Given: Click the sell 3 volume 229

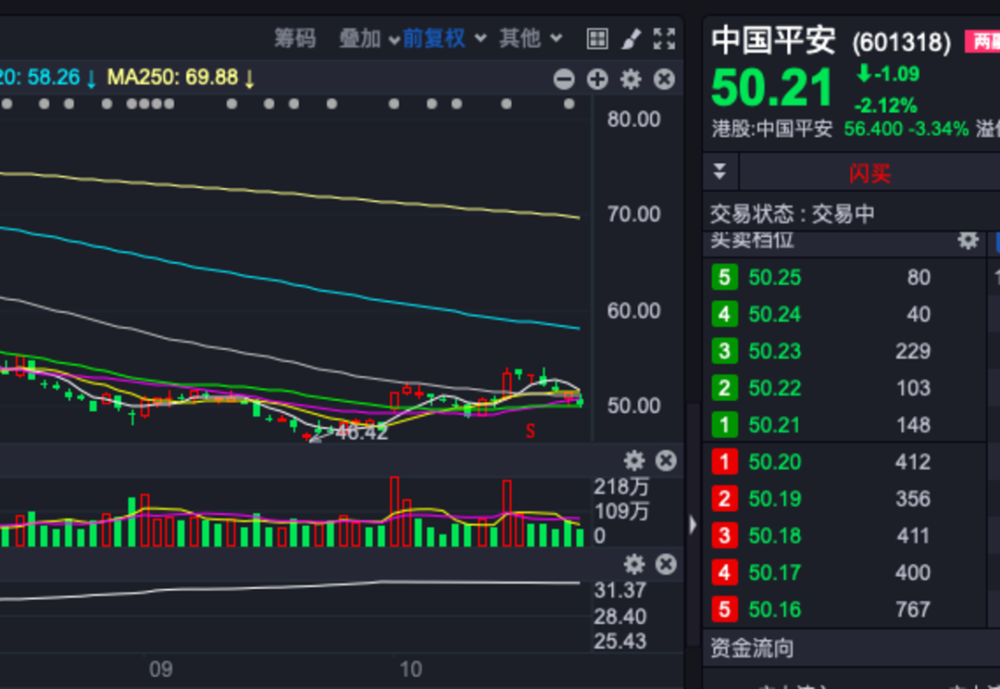Looking at the screenshot, I should coord(913,352).
